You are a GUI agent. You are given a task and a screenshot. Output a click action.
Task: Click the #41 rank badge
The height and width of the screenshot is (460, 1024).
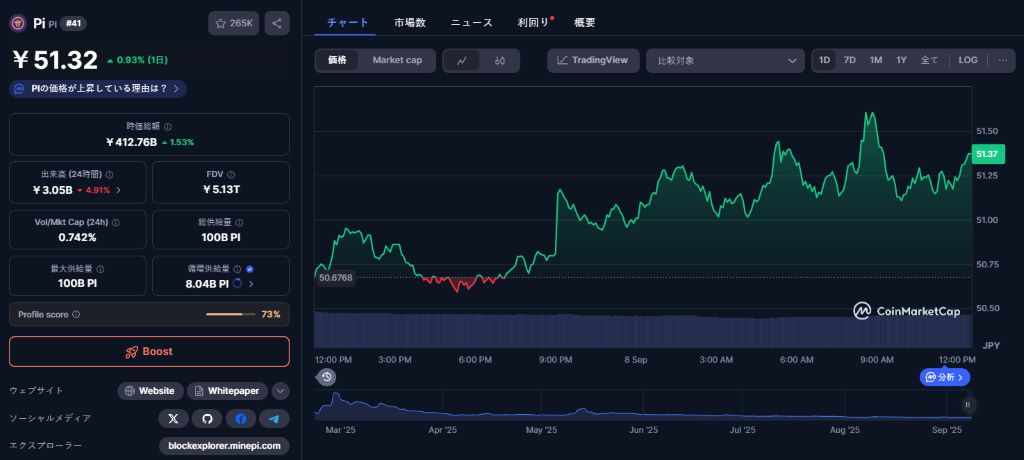(73, 24)
